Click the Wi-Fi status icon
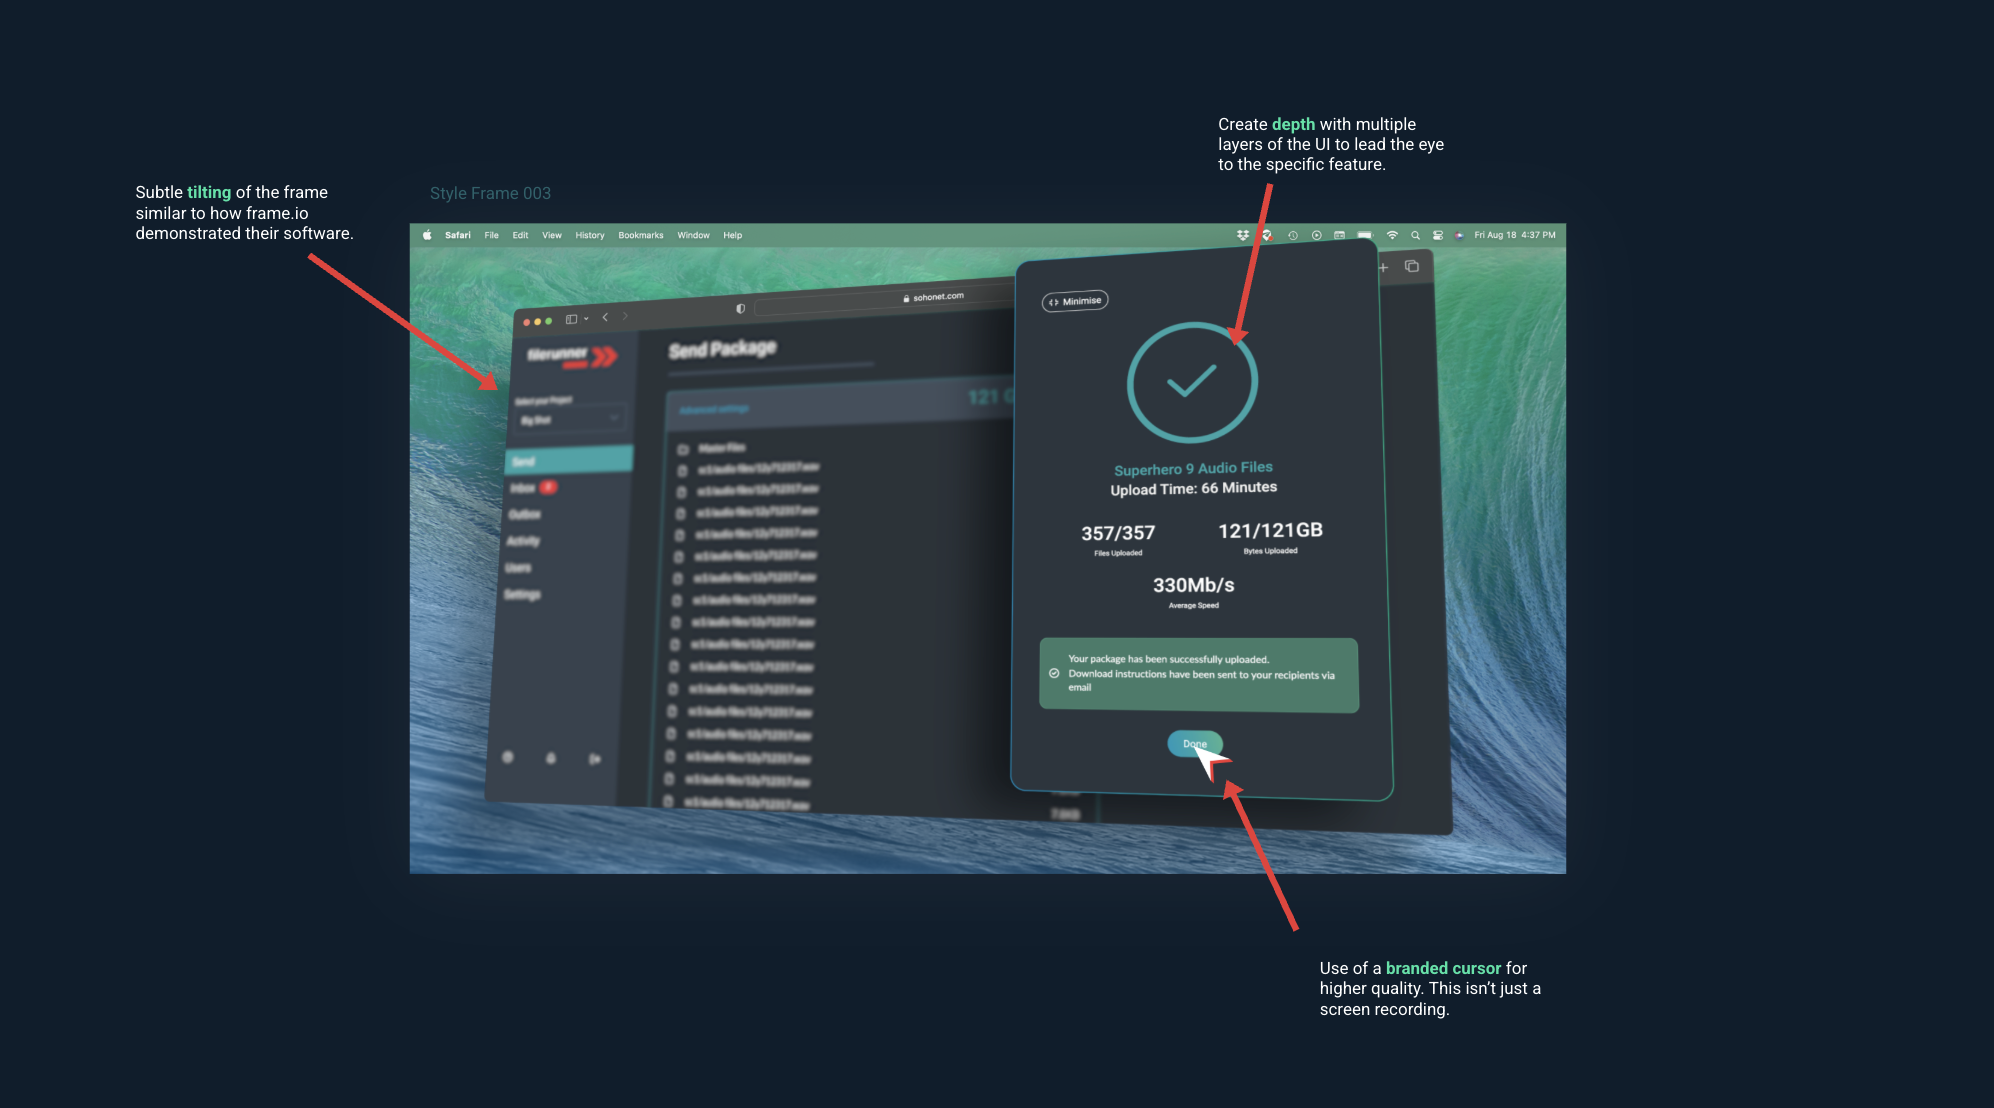The width and height of the screenshot is (1994, 1108). pos(1392,235)
